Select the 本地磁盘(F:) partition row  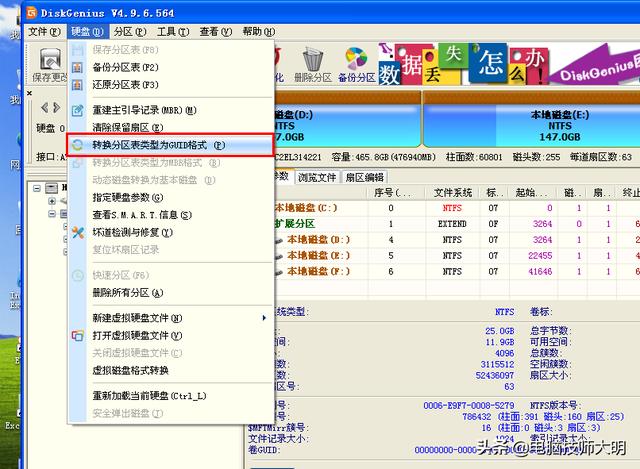457,272
